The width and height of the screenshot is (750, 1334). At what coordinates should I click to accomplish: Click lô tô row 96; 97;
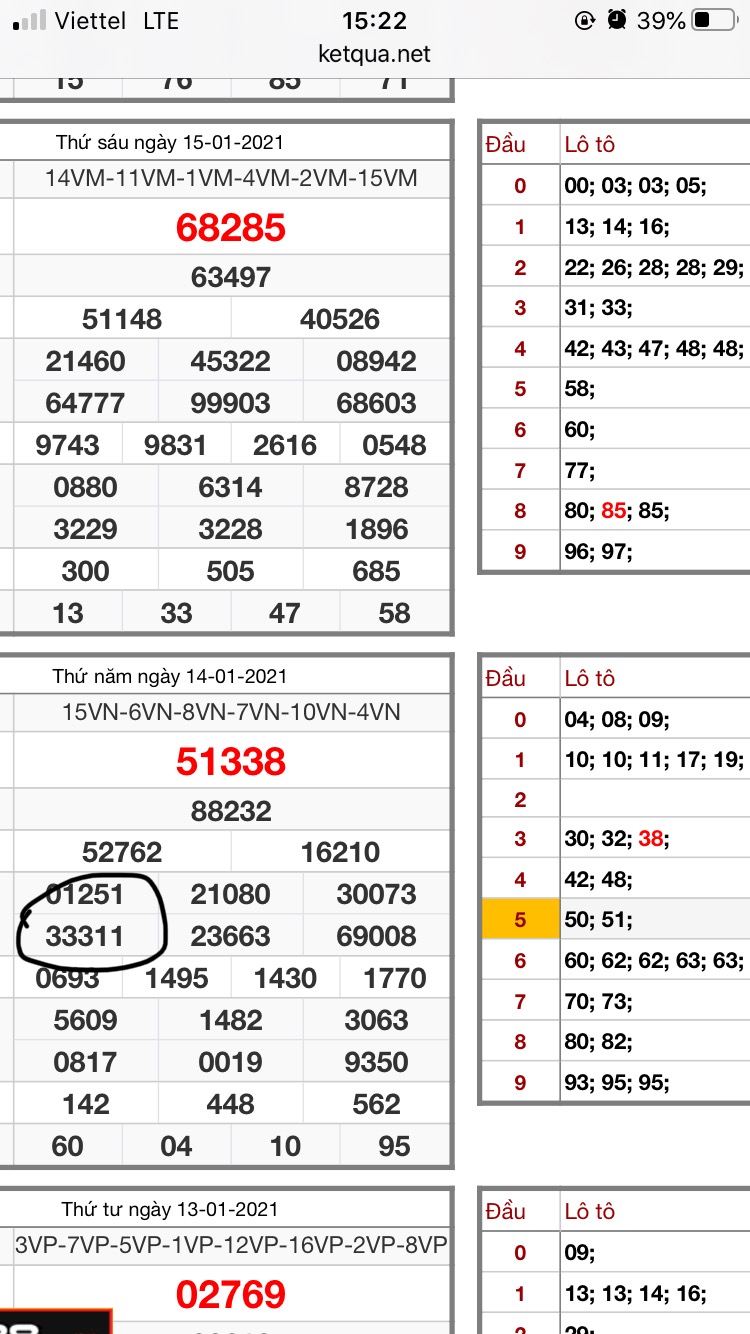click(x=598, y=551)
